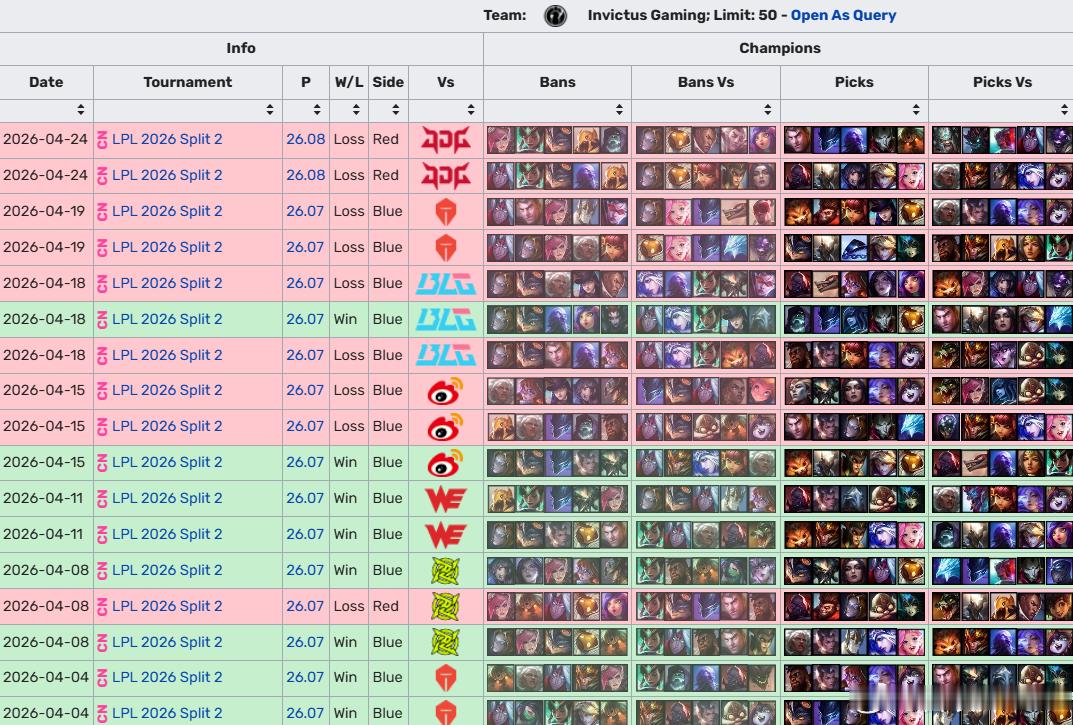Open TES logo in upper 2026-04-04 row
The height and width of the screenshot is (725, 1073).
445,678
